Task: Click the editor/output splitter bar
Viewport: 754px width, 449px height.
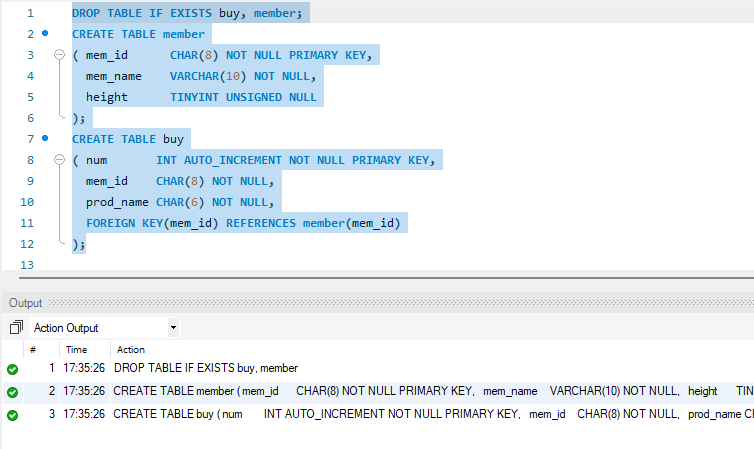Action: click(387, 278)
